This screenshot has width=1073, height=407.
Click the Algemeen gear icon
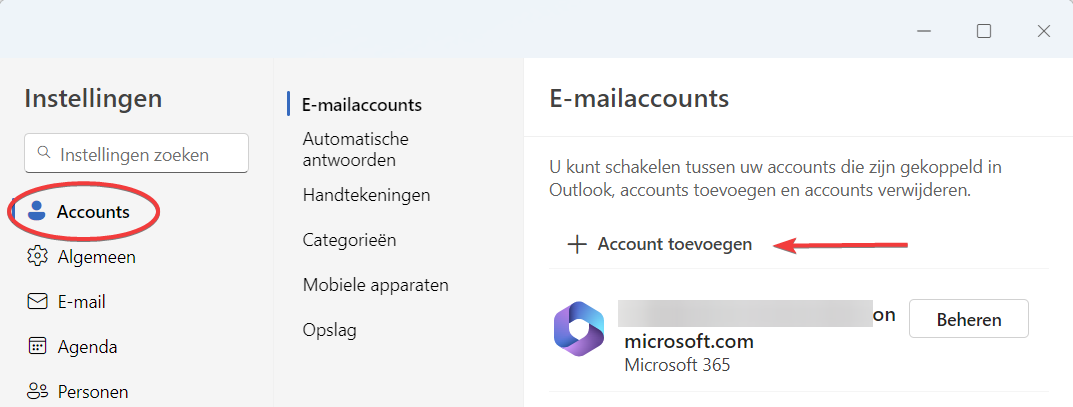click(37, 256)
